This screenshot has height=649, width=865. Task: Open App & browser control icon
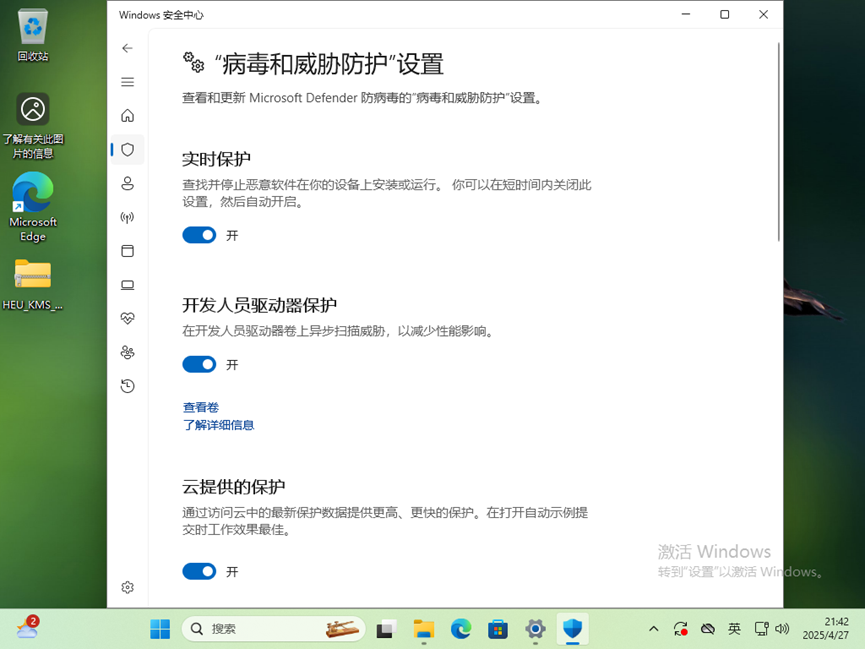127,251
